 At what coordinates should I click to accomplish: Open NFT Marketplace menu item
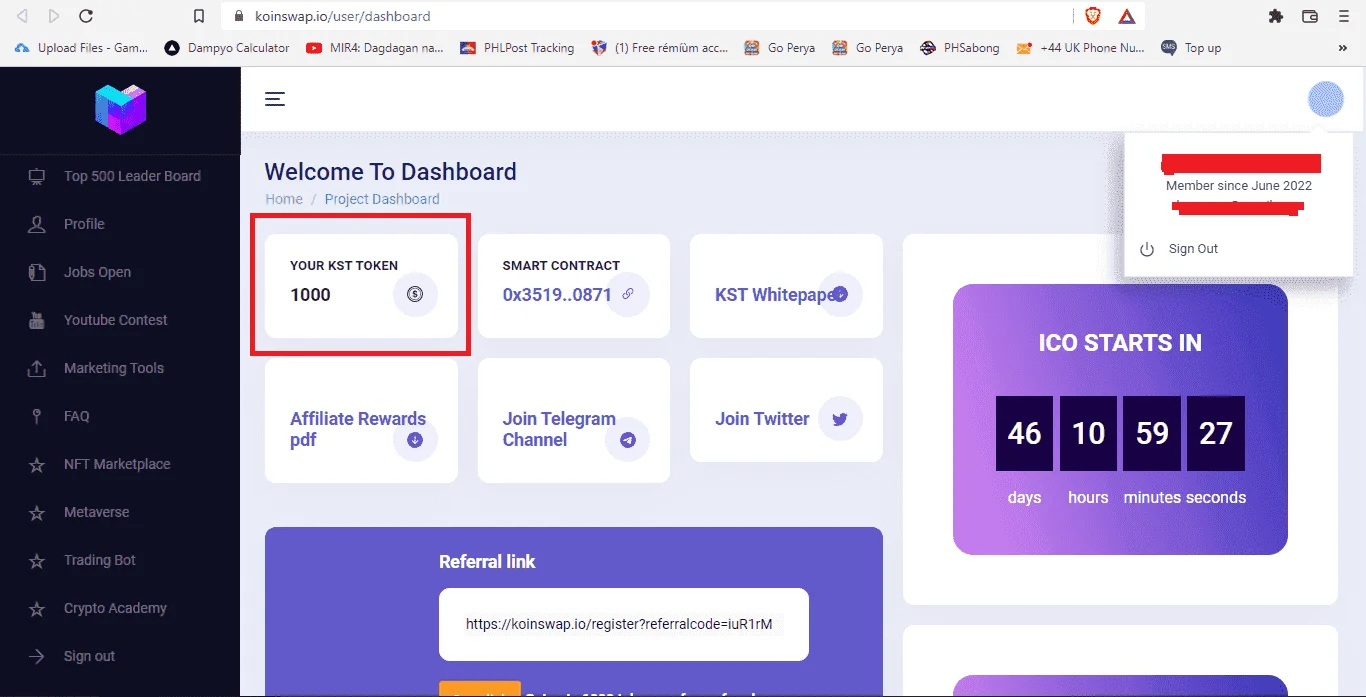pos(117,464)
